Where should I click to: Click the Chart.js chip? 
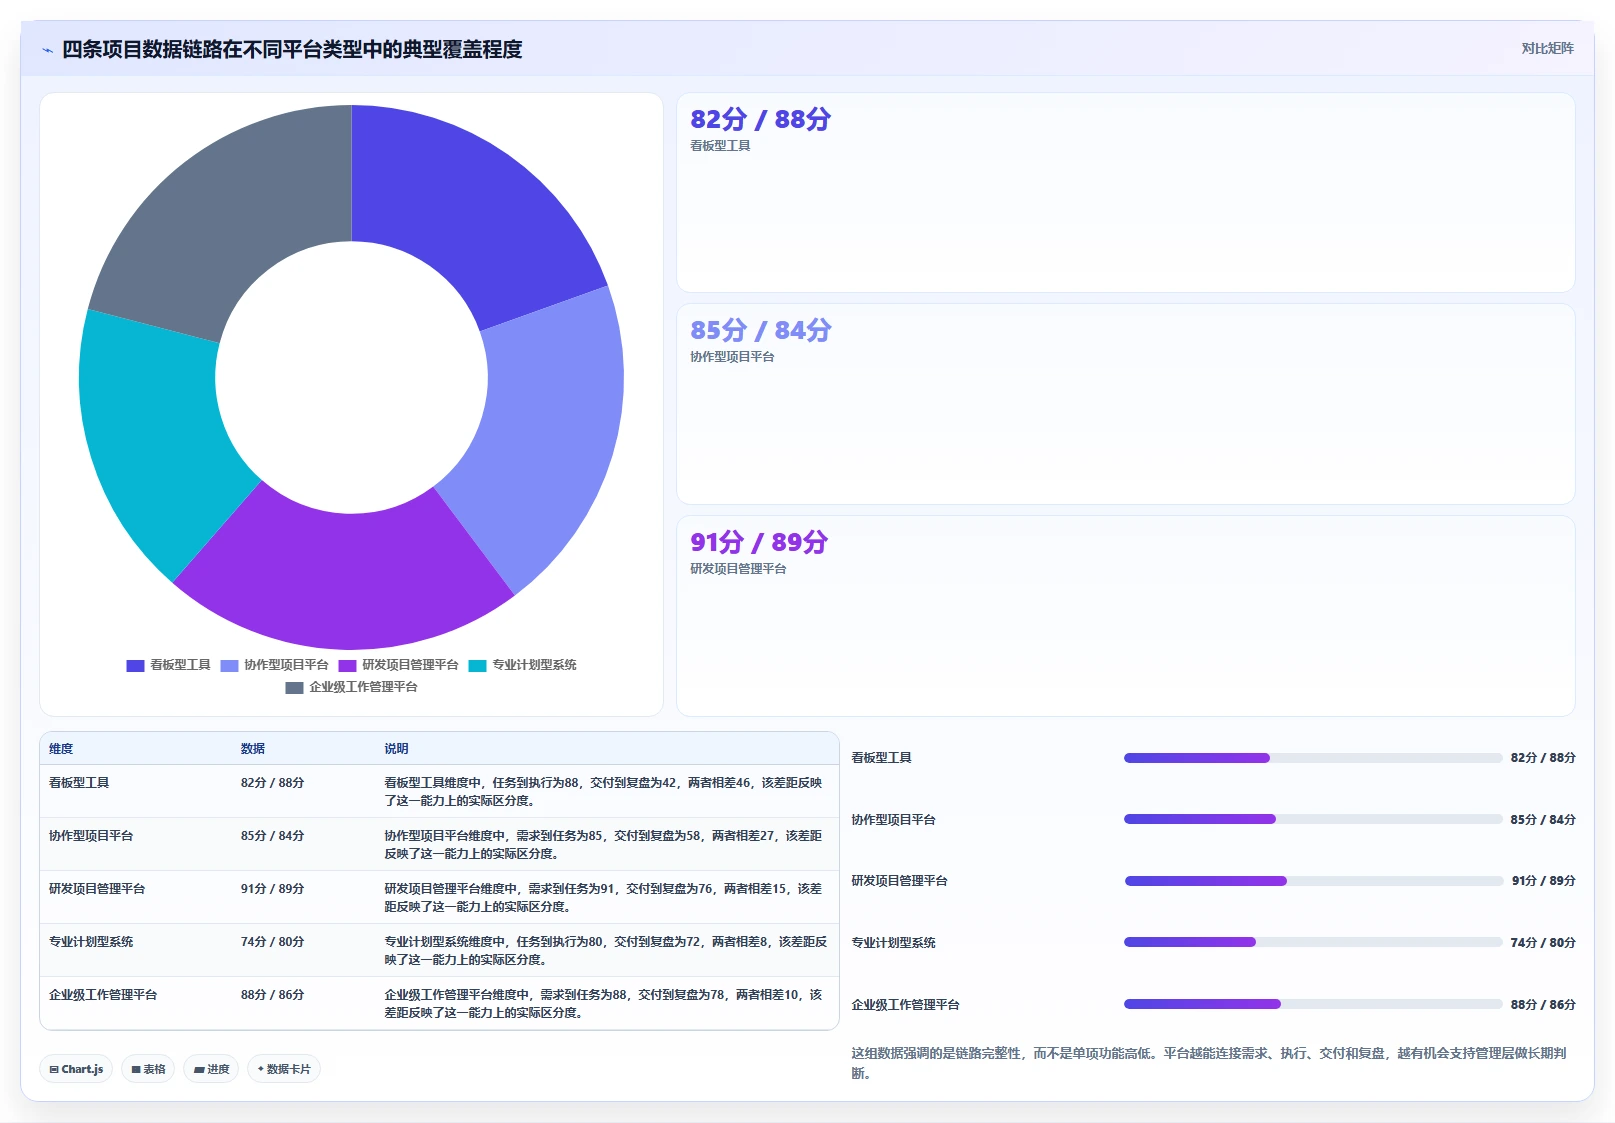pos(76,1069)
